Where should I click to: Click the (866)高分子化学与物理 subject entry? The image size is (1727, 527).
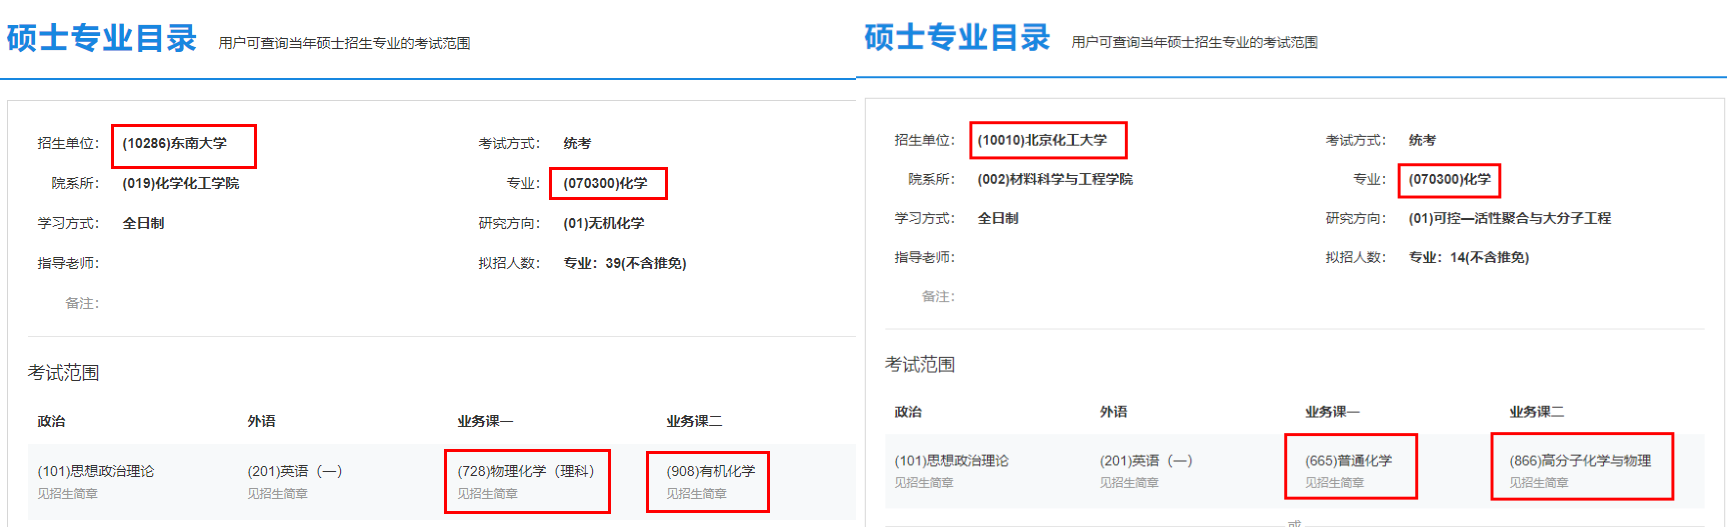click(x=1580, y=461)
